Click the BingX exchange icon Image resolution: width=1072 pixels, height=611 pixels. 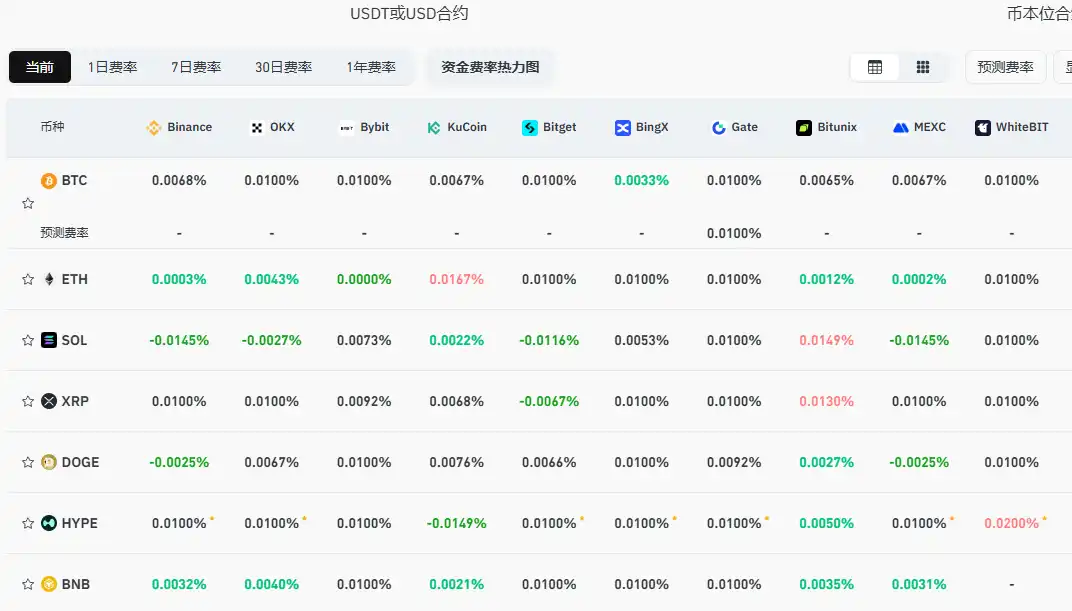tap(622, 127)
